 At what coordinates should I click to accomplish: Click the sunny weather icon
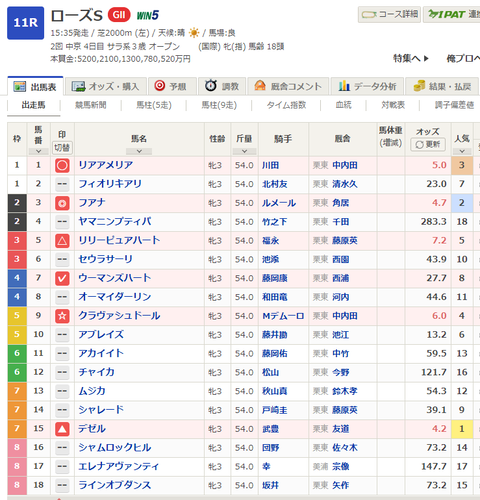tap(194, 33)
